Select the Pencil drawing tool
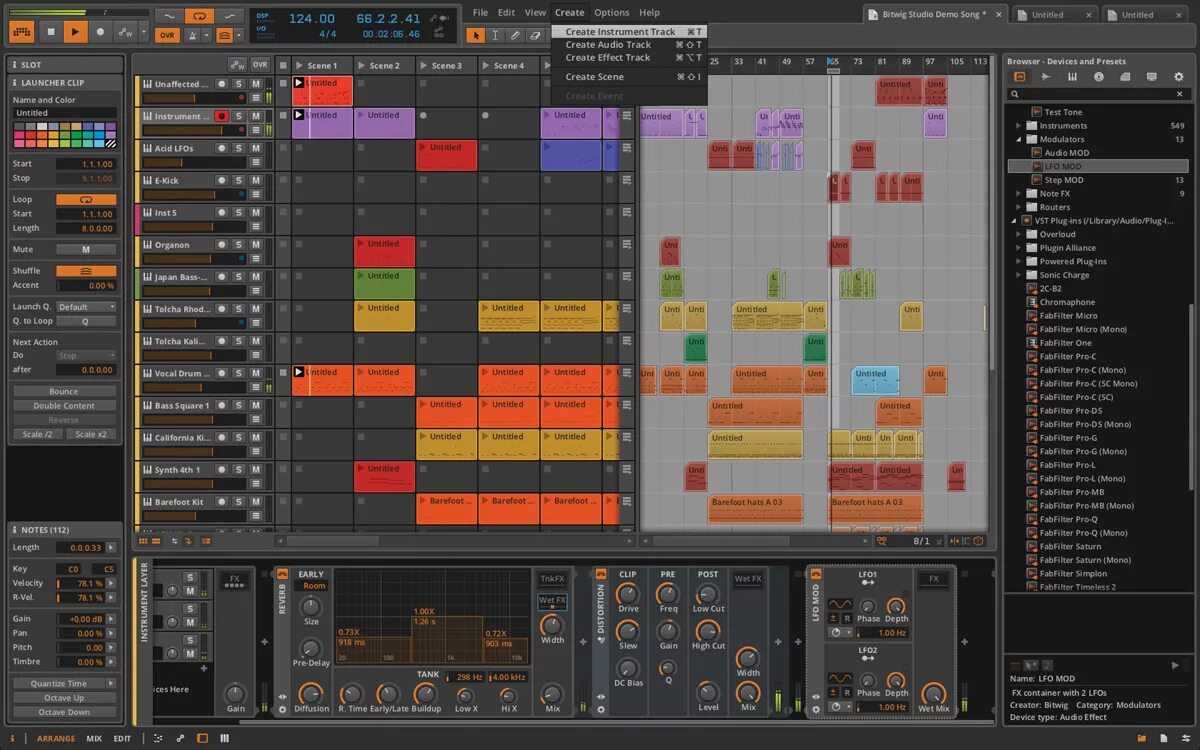Screen dimensions: 1200x750 point(515,35)
